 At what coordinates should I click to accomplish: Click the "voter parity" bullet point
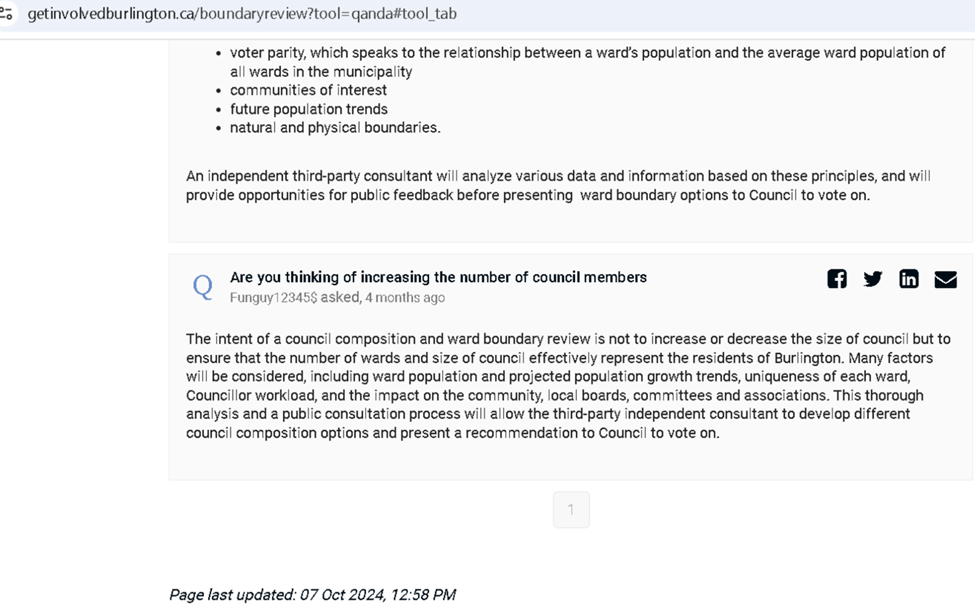click(587, 53)
